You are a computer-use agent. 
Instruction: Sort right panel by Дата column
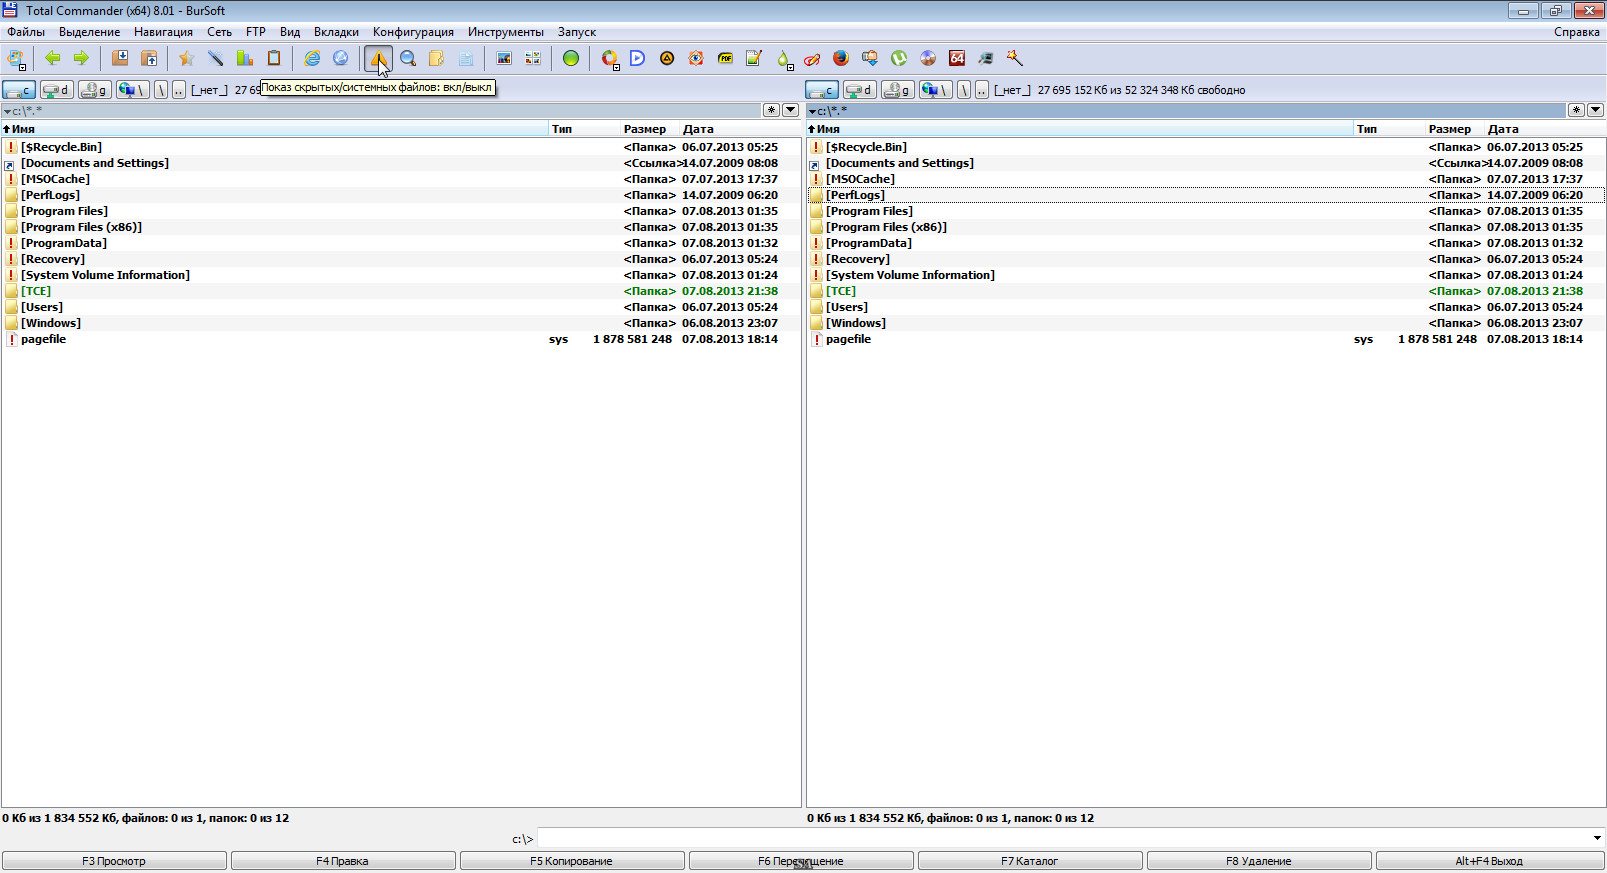[1544, 129]
